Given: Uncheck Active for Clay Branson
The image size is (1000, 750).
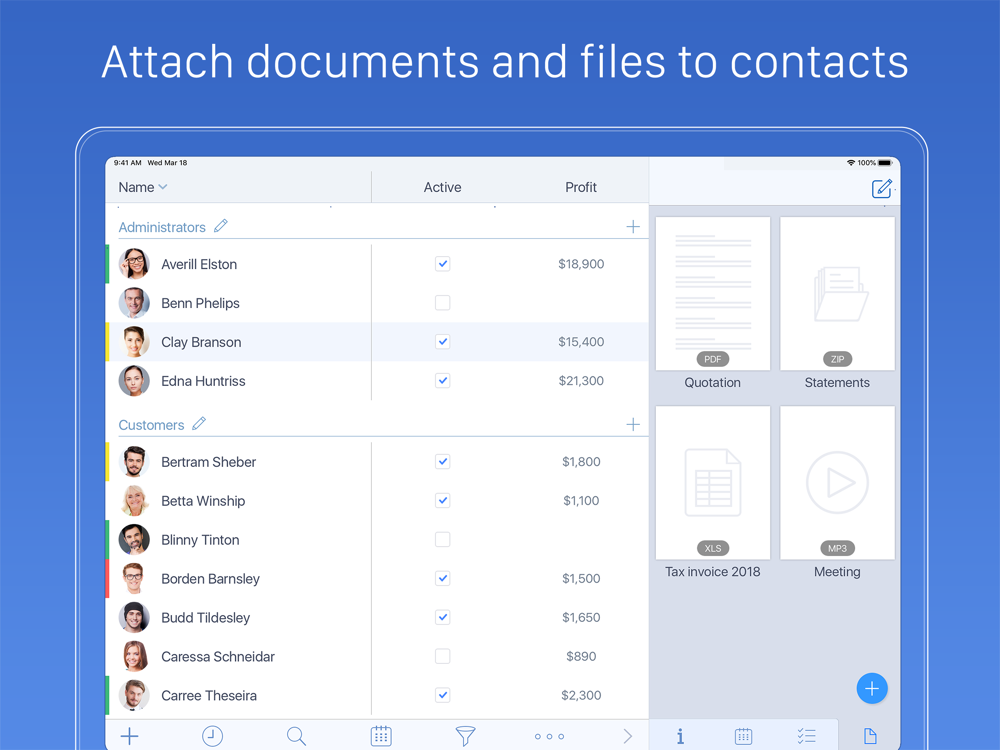Looking at the screenshot, I should tap(443, 341).
